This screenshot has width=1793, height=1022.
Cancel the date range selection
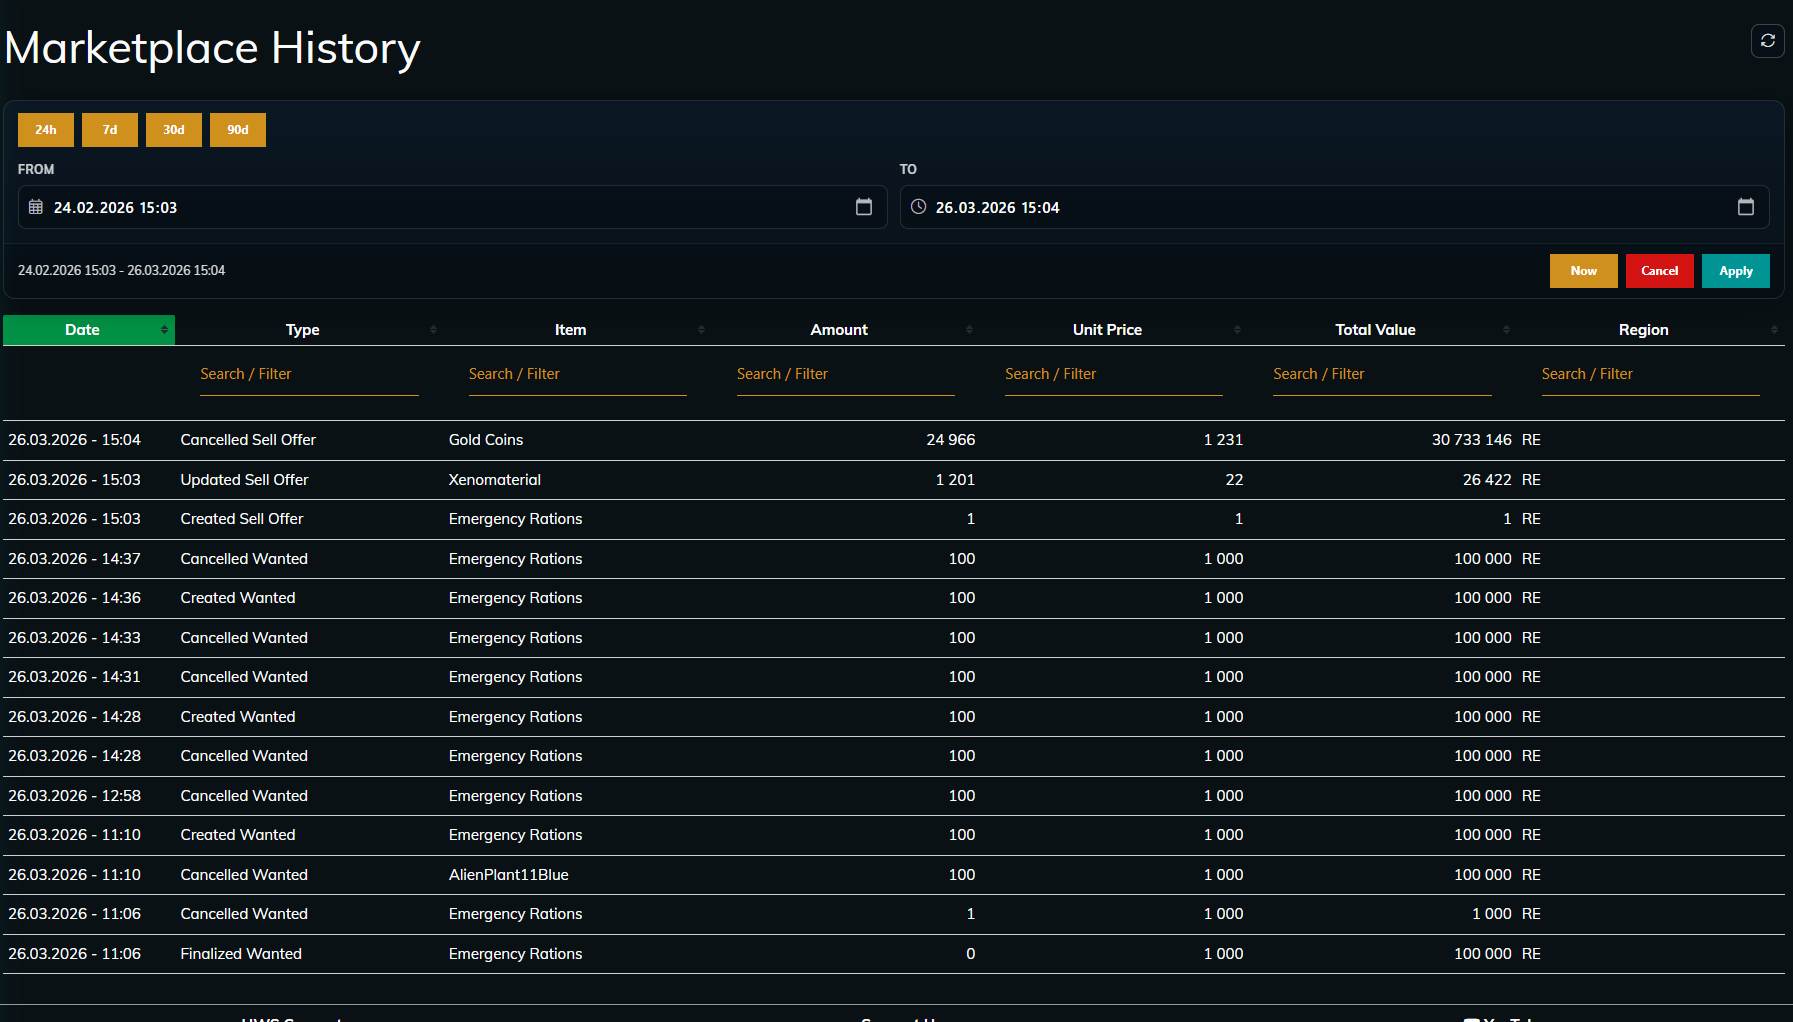[x=1660, y=270]
